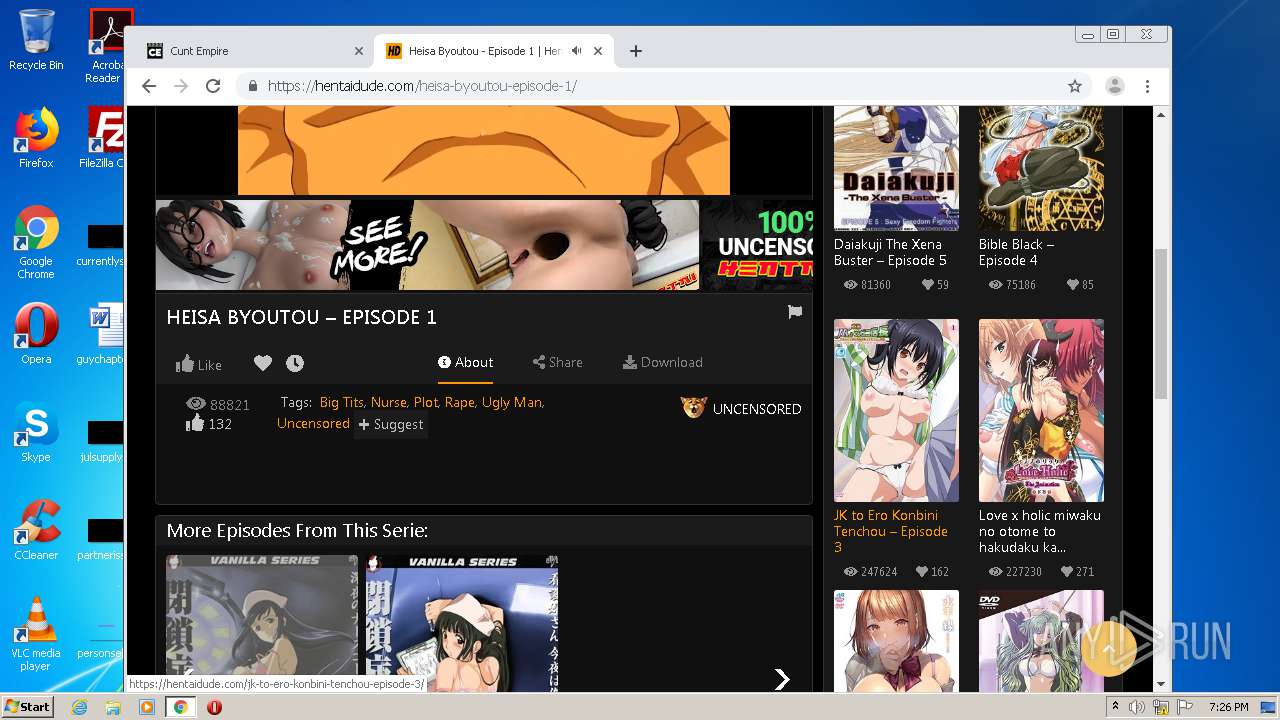Image resolution: width=1280 pixels, height=720 pixels.
Task: Click the Suggest tag button
Action: coord(391,424)
